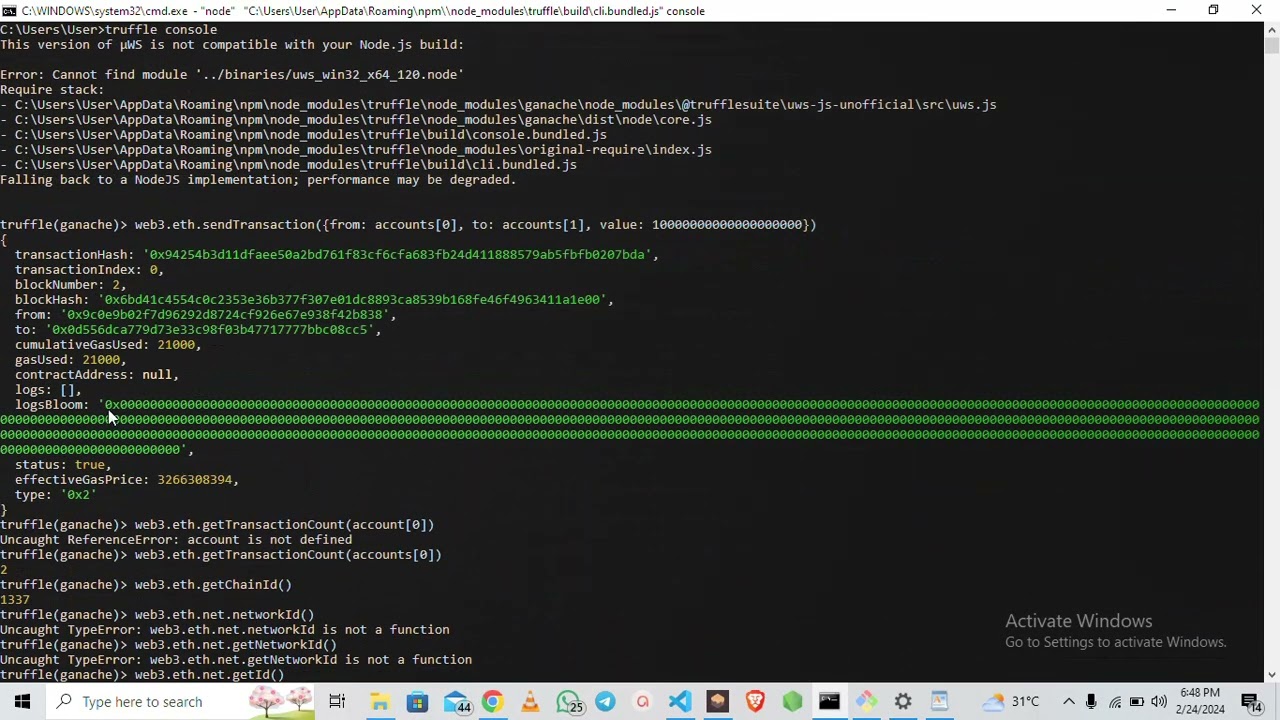
Task: Select the active cmd window taskbar icon
Action: click(829, 702)
